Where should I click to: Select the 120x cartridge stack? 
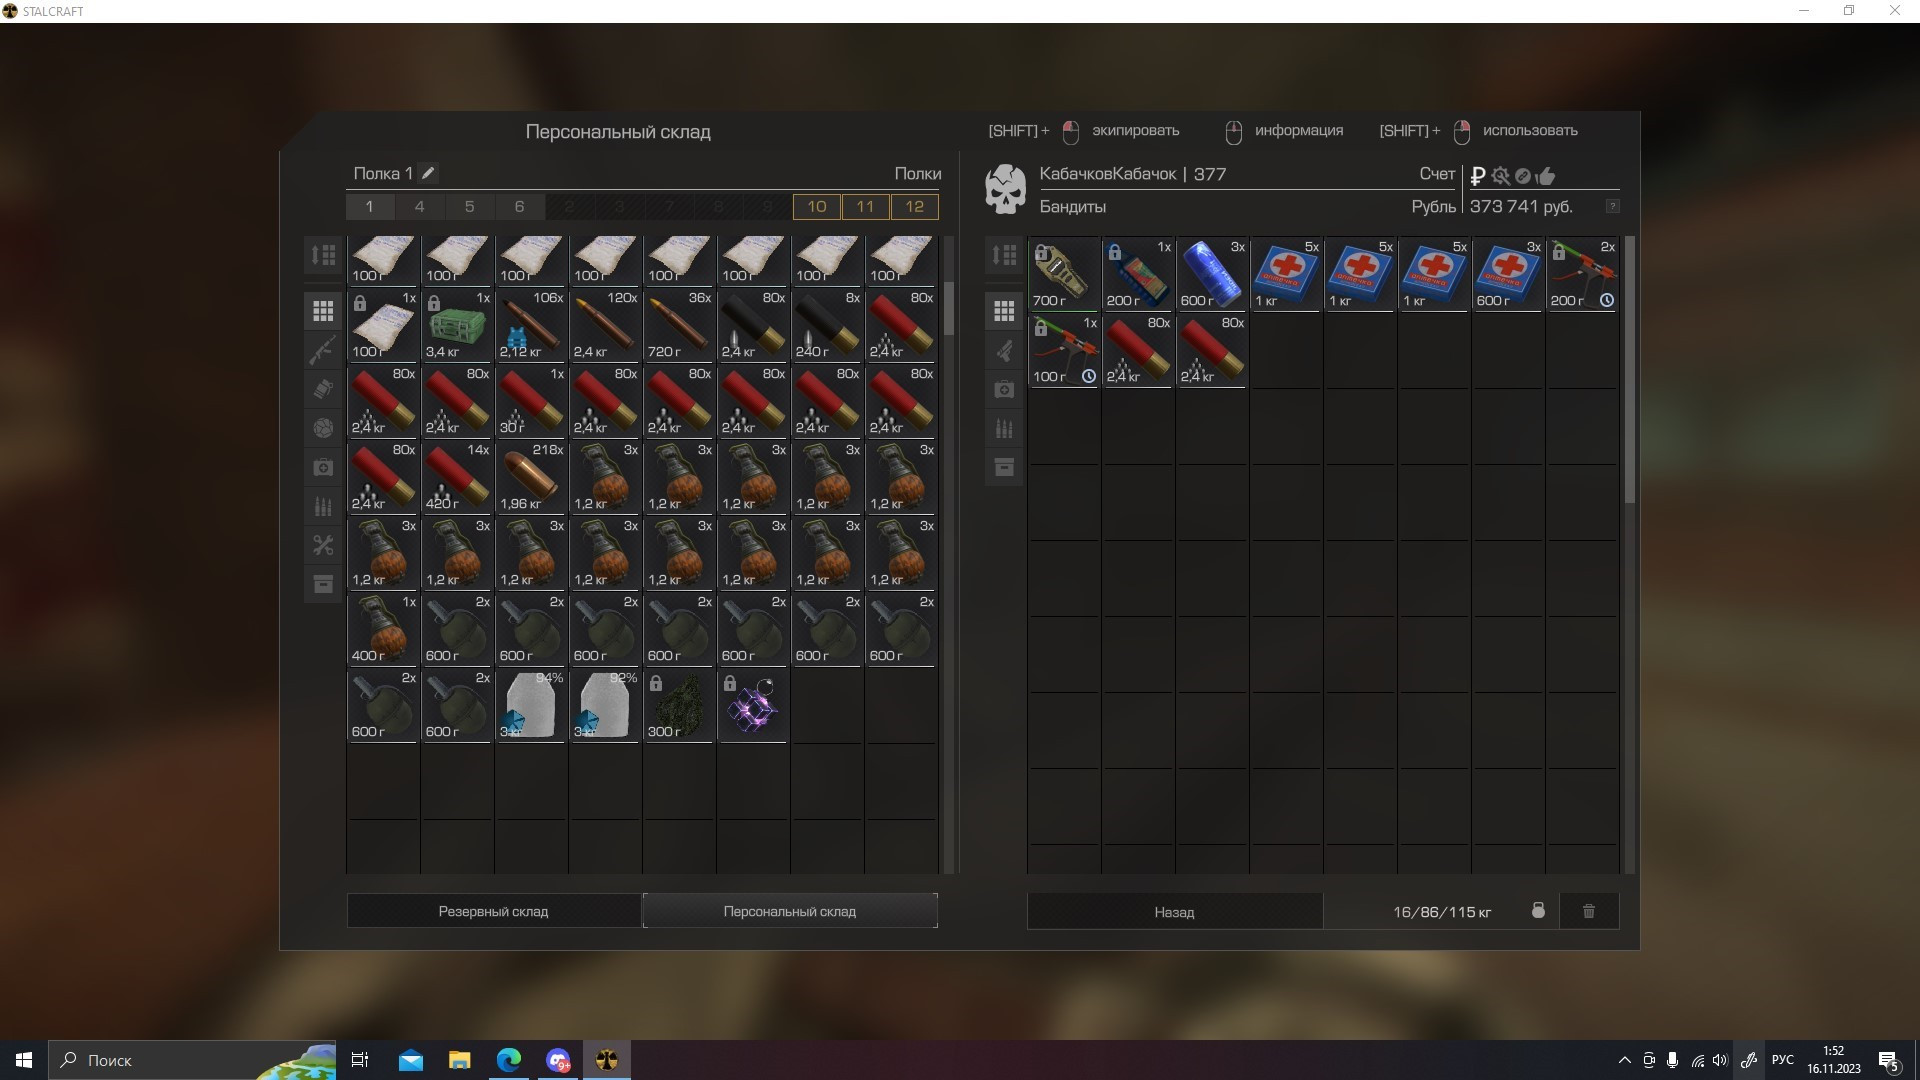pos(605,325)
